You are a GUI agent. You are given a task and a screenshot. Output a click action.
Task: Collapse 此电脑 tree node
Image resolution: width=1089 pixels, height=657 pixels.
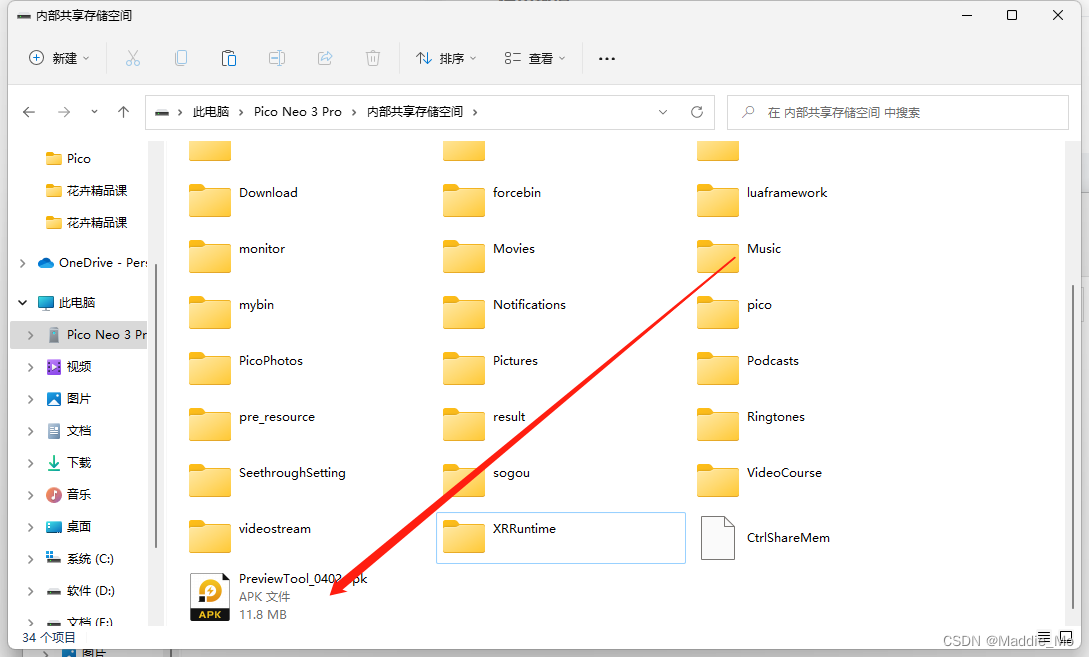22,302
